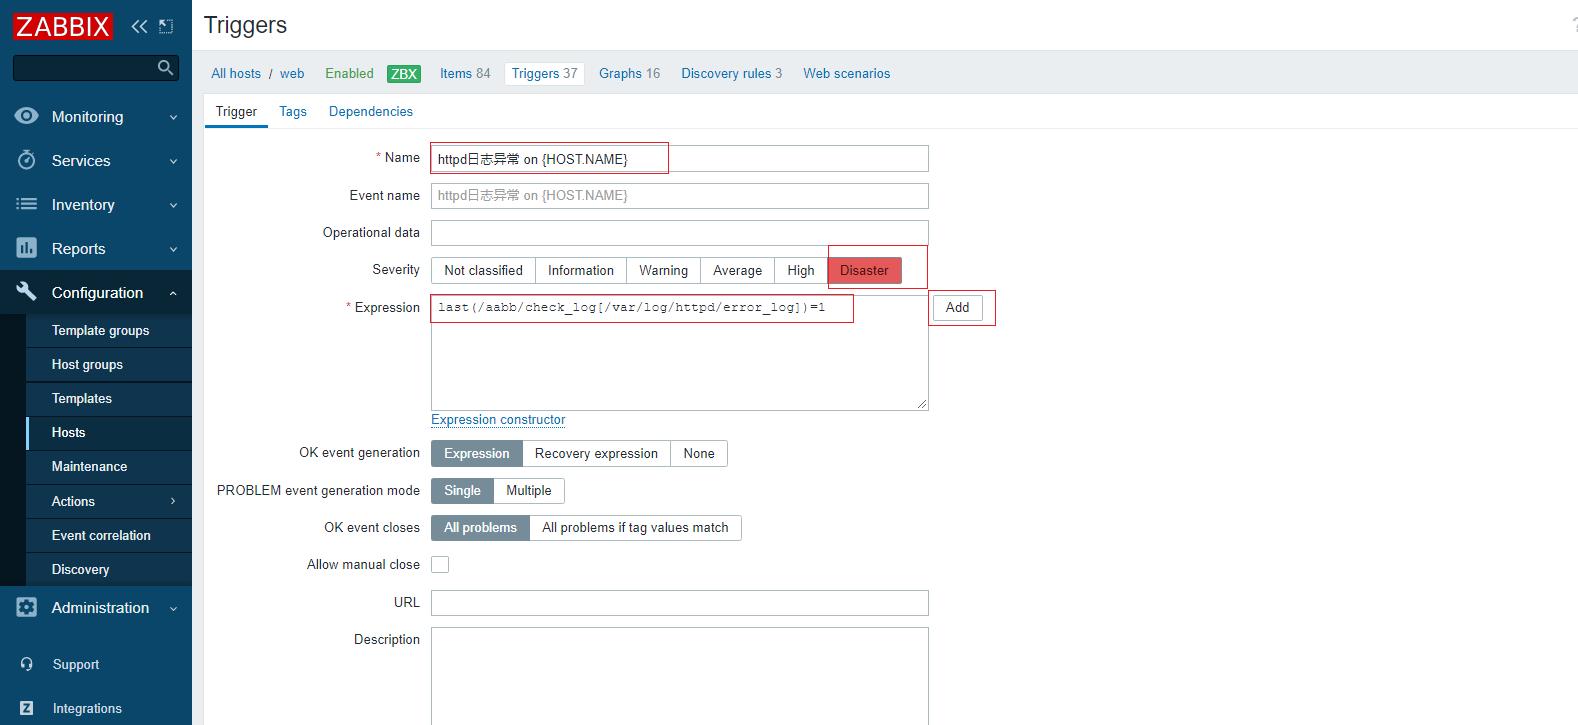Click the Support headset icon
This screenshot has height=725, width=1578.
point(27,664)
